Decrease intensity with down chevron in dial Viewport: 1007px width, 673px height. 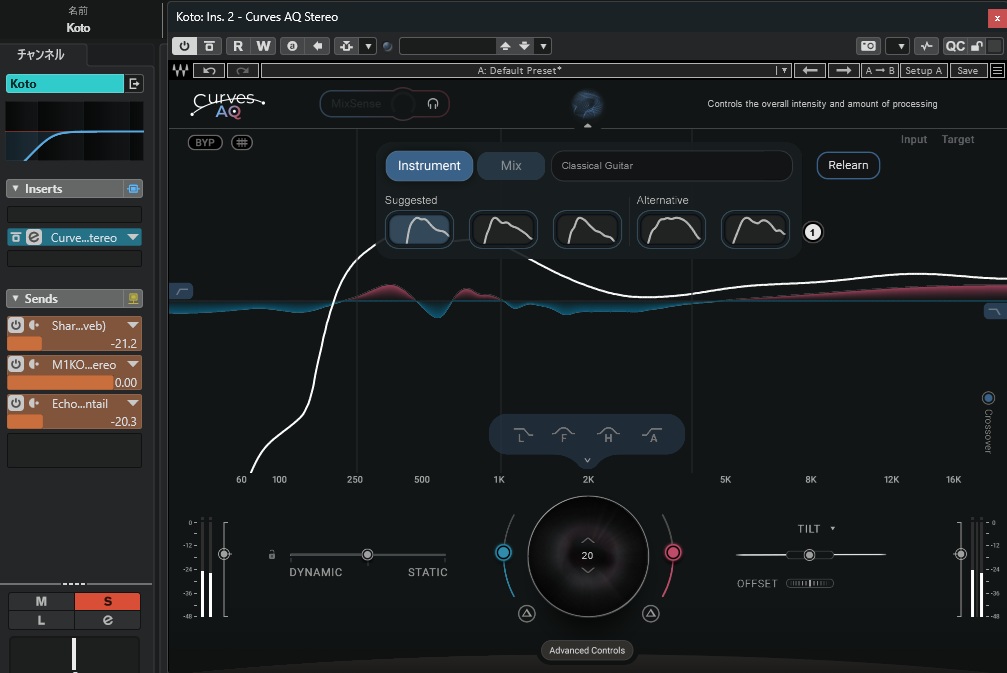pos(588,570)
